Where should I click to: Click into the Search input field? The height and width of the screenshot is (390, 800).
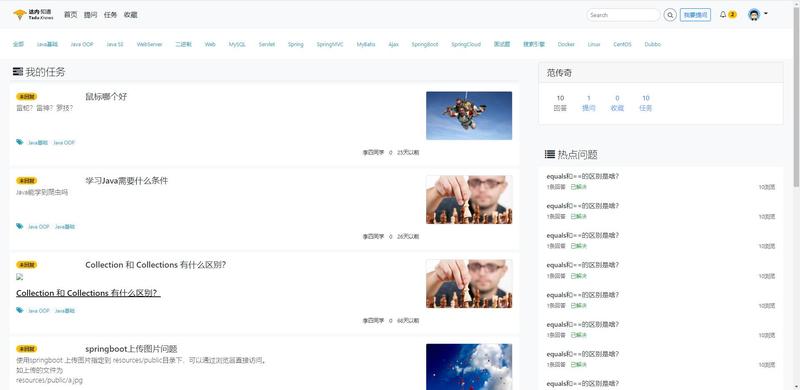(x=623, y=15)
